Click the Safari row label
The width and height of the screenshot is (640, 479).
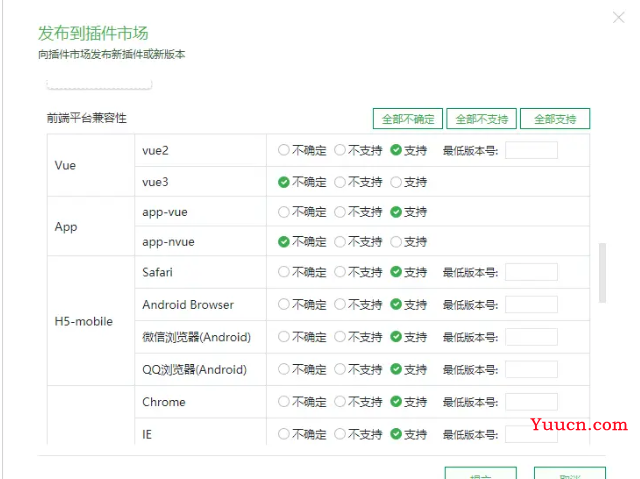tap(157, 272)
